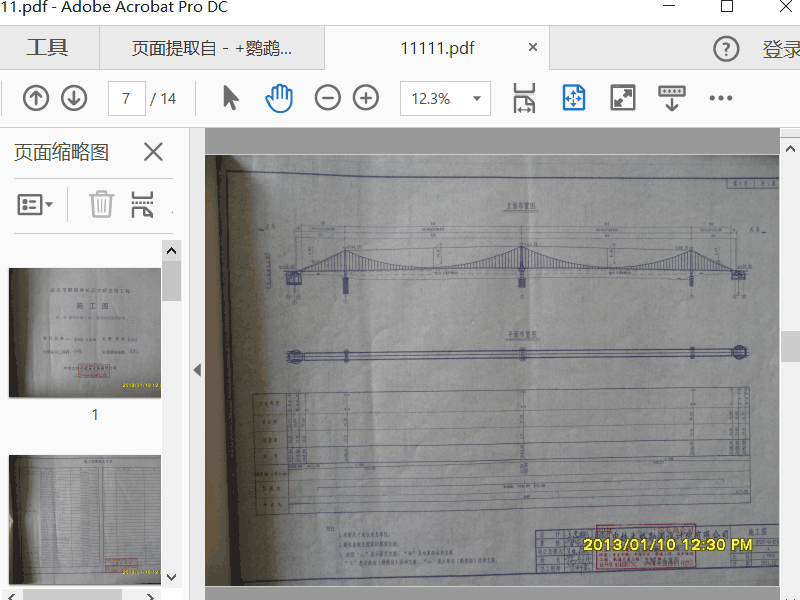Close the 页面缩略图 panel
The image size is (800, 600).
pyautogui.click(x=153, y=152)
